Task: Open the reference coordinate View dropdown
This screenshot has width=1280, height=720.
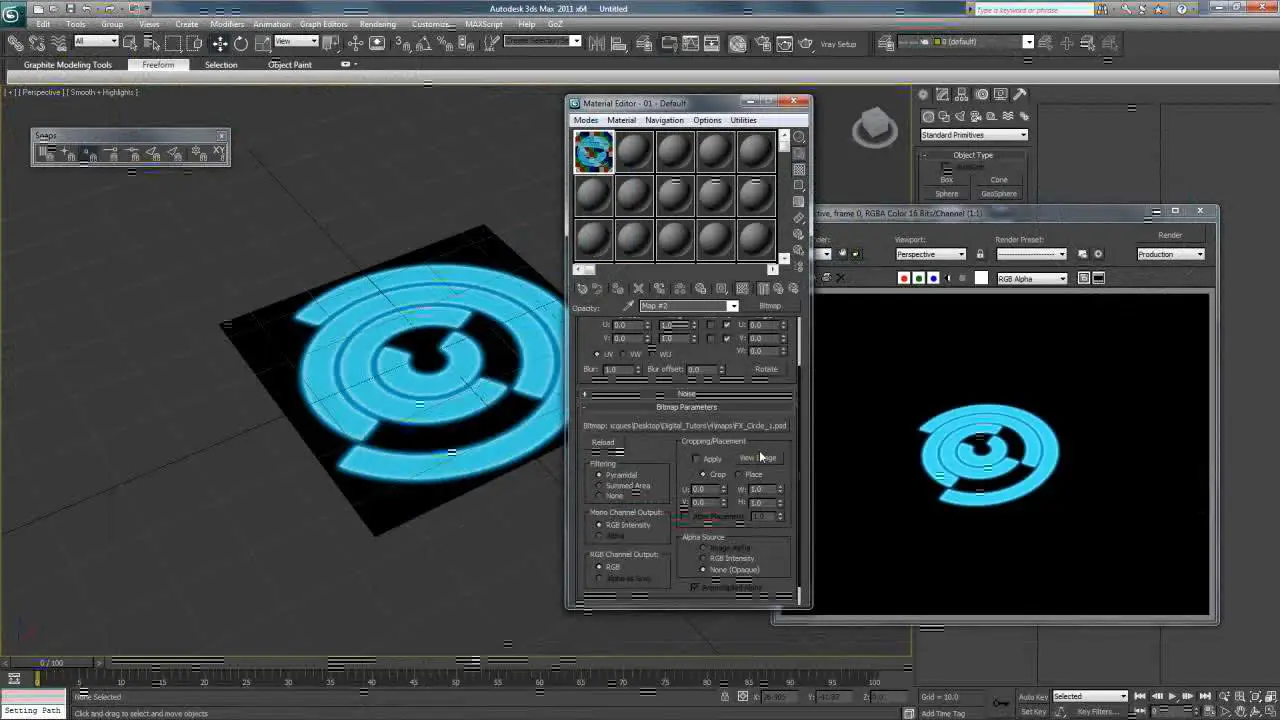Action: (296, 42)
